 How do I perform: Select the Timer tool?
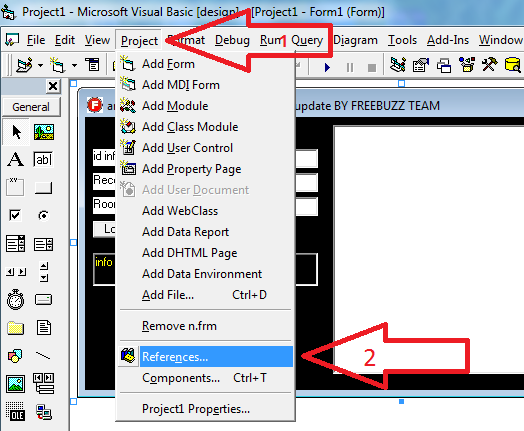click(x=16, y=300)
